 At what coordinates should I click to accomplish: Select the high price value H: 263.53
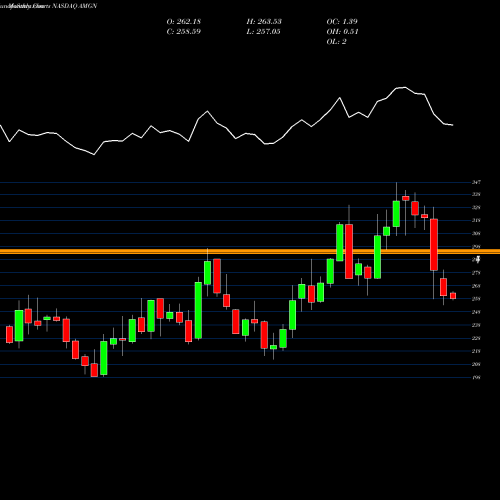pyautogui.click(x=264, y=22)
